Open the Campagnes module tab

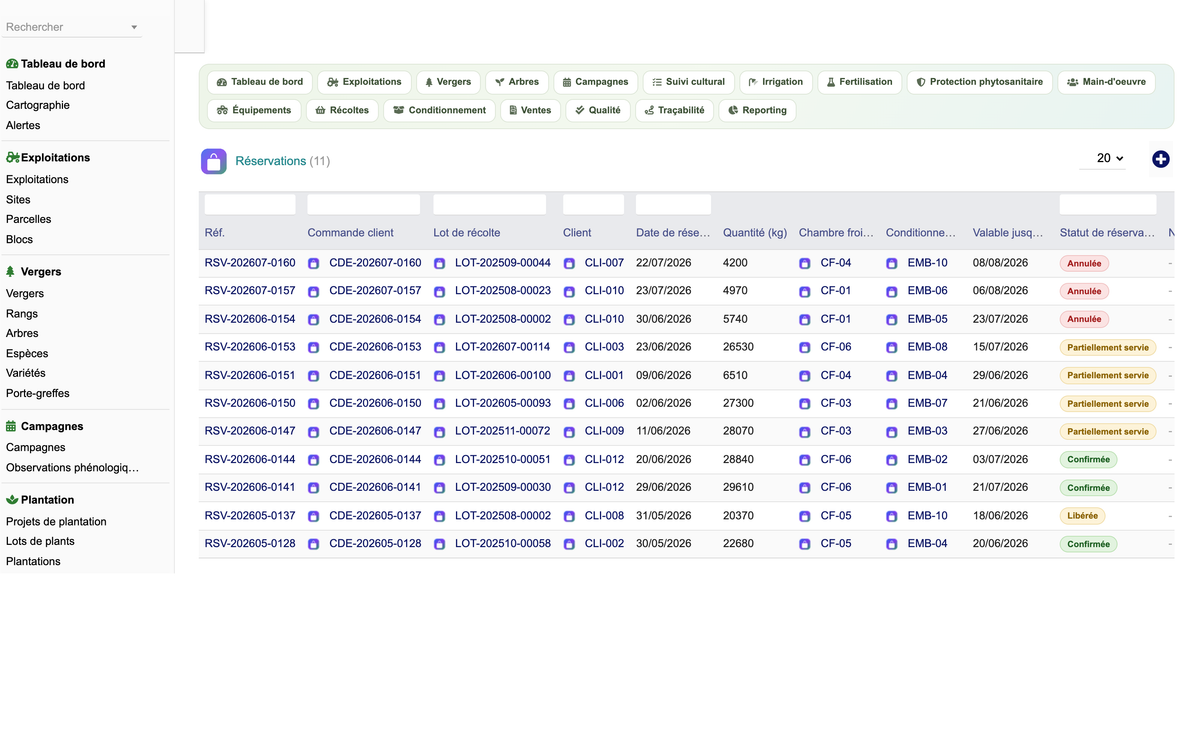coord(595,82)
